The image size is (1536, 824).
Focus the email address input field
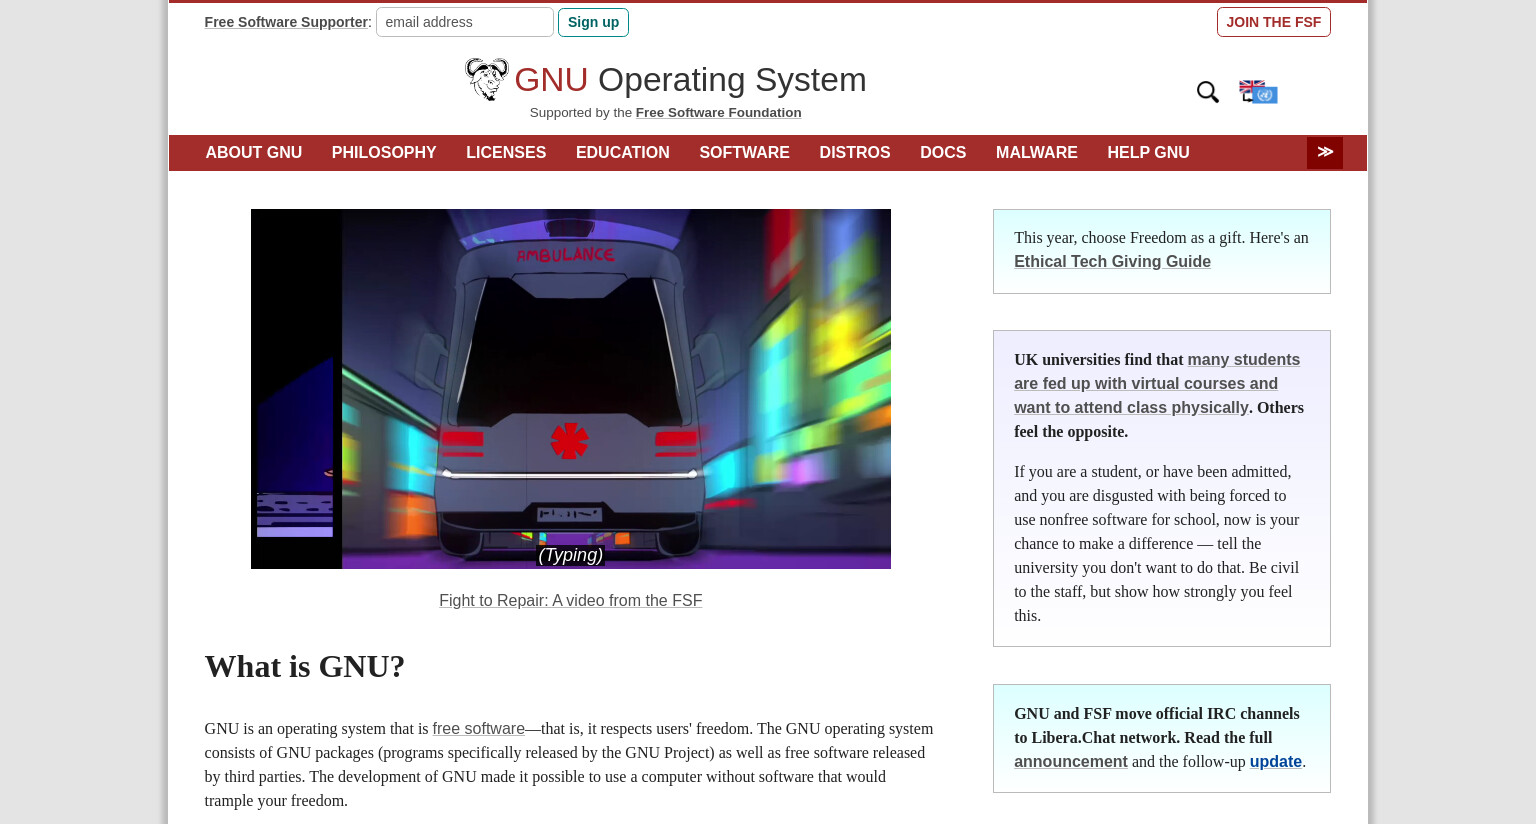[x=465, y=22]
